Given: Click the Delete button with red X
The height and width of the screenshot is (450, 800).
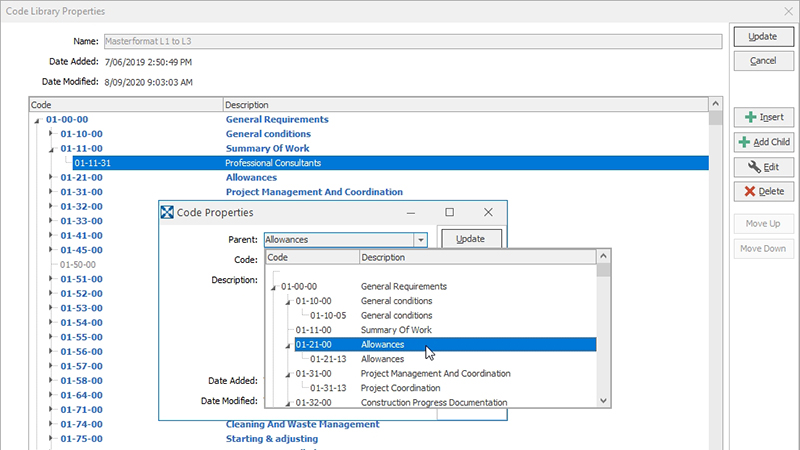Looking at the screenshot, I should (764, 191).
